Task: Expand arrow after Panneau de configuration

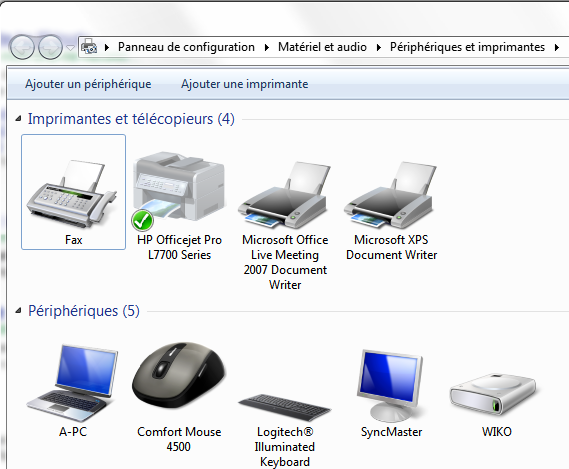Action: [267, 47]
